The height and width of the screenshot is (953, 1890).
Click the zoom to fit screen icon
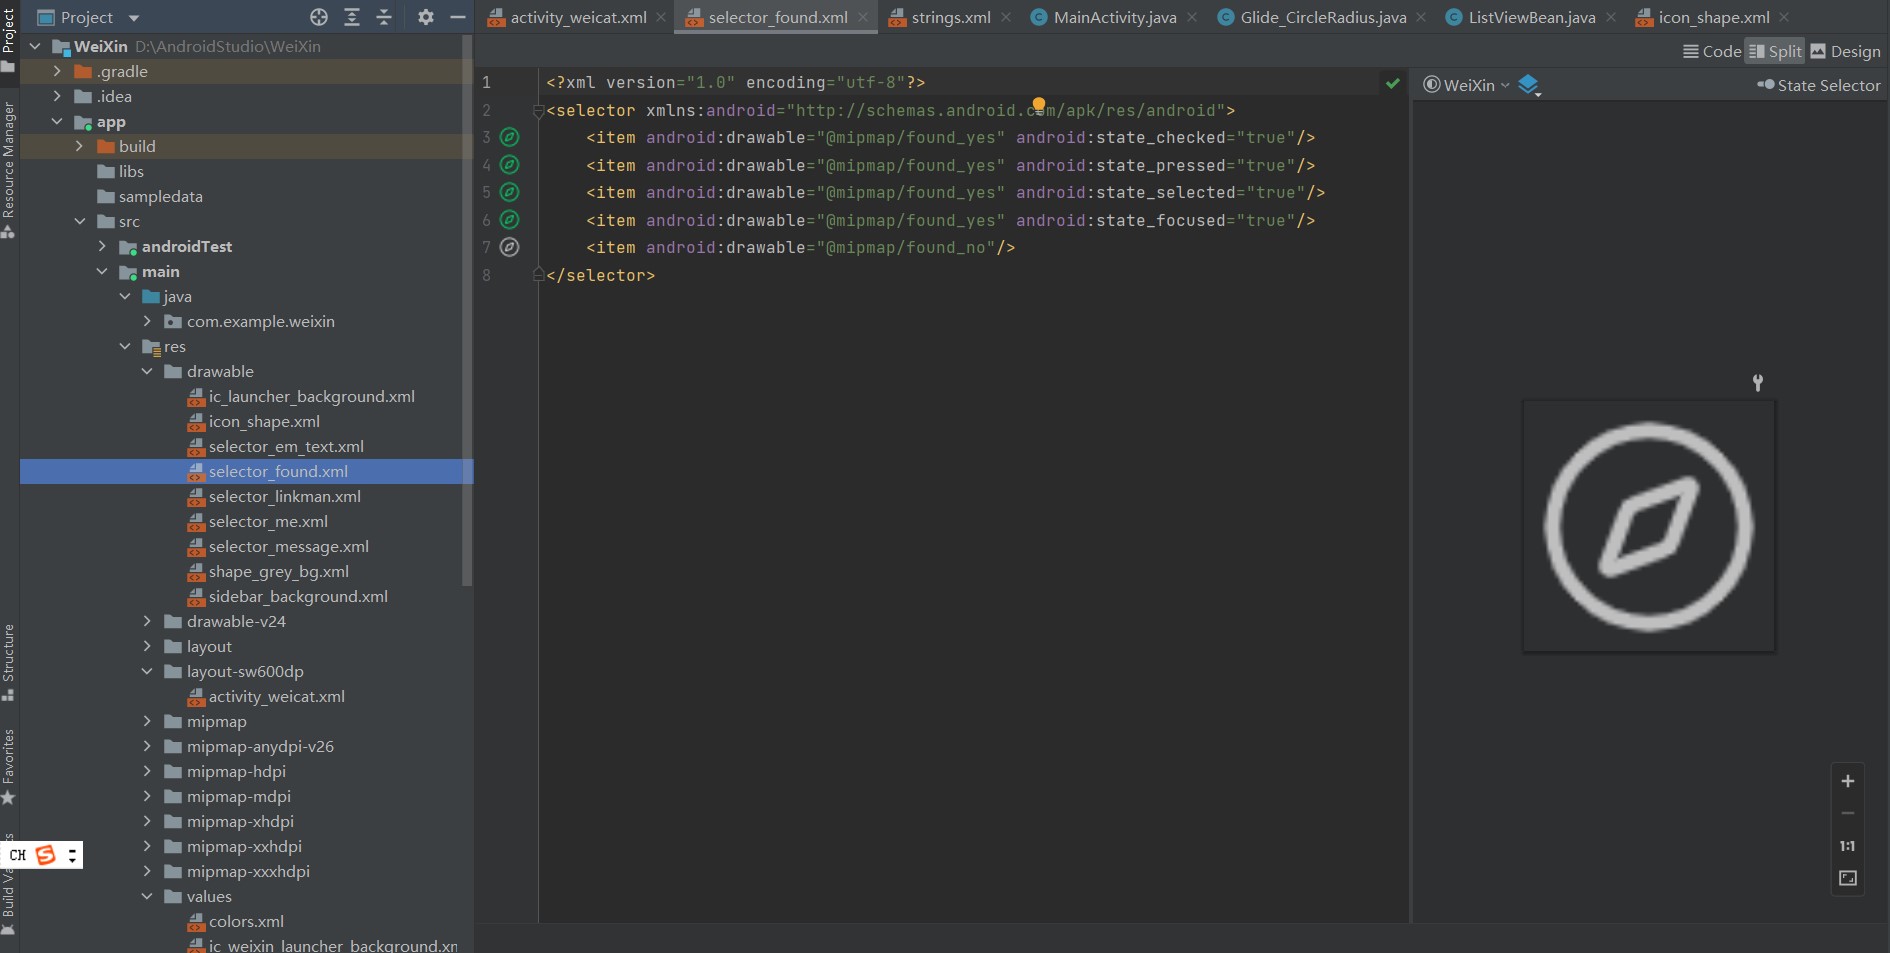pos(1848,878)
